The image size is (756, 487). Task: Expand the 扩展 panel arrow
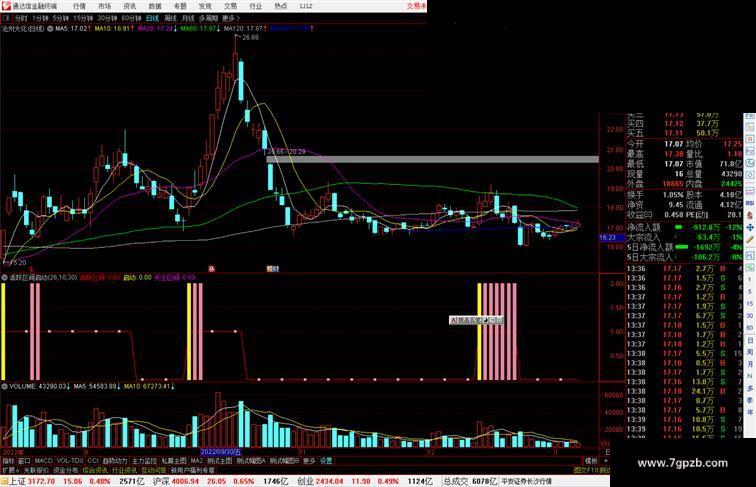coord(10,470)
